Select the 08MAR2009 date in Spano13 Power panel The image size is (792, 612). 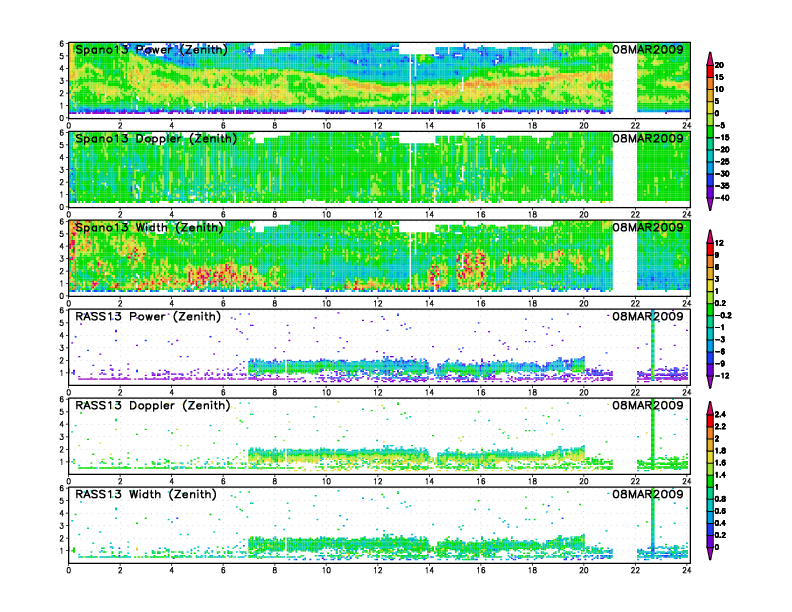click(x=648, y=49)
